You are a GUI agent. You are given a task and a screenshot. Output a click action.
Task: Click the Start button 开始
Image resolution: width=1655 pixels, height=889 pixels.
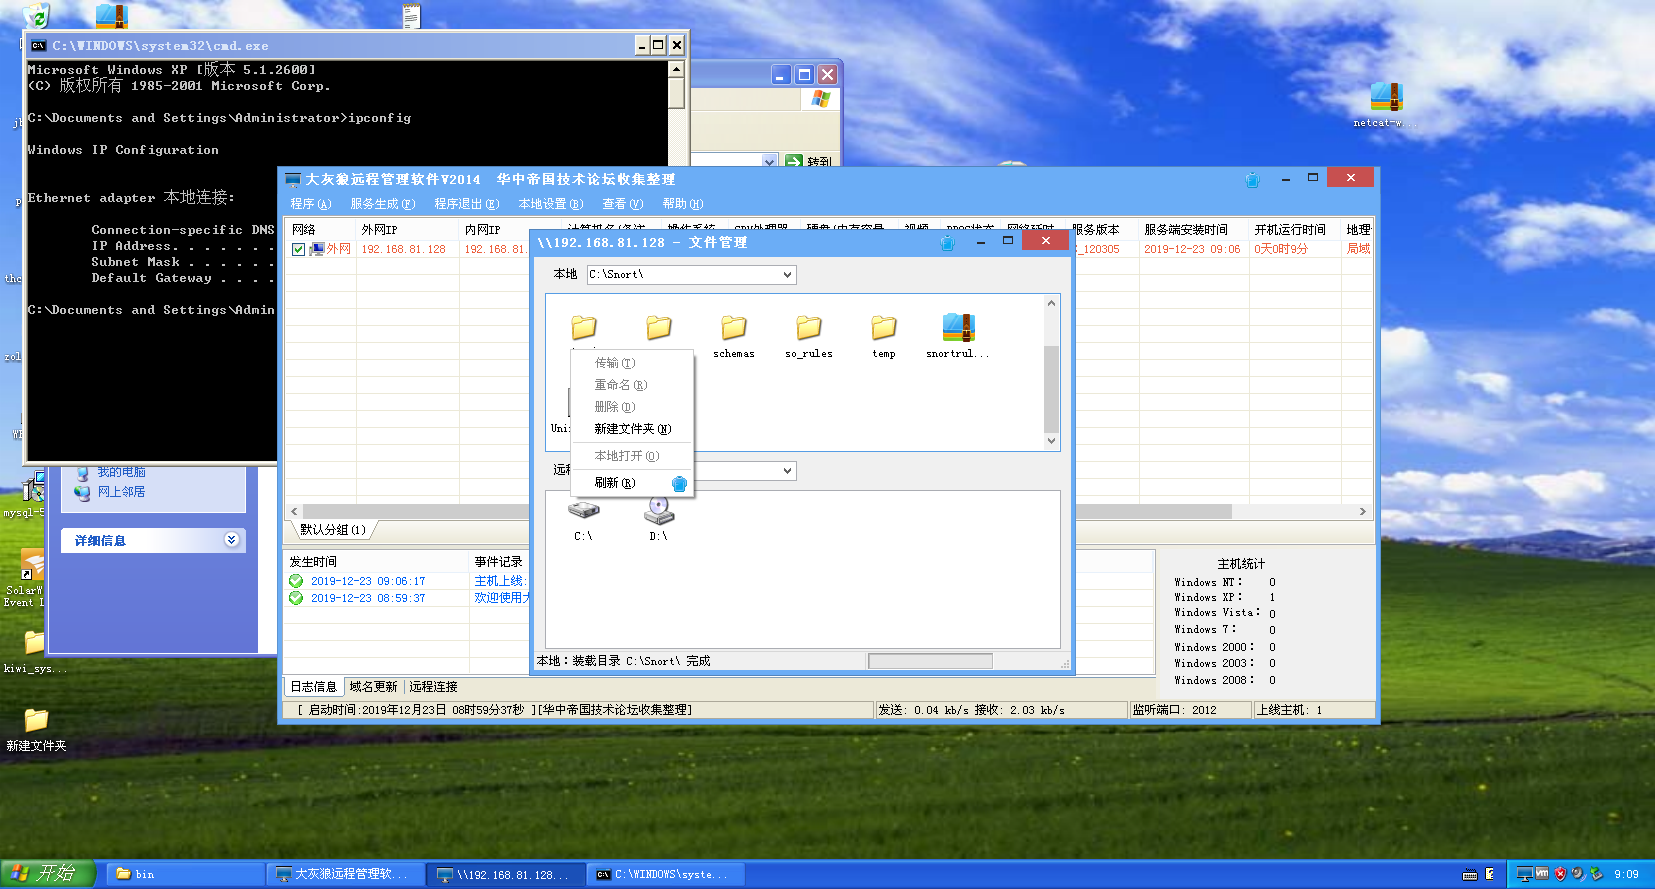47,874
